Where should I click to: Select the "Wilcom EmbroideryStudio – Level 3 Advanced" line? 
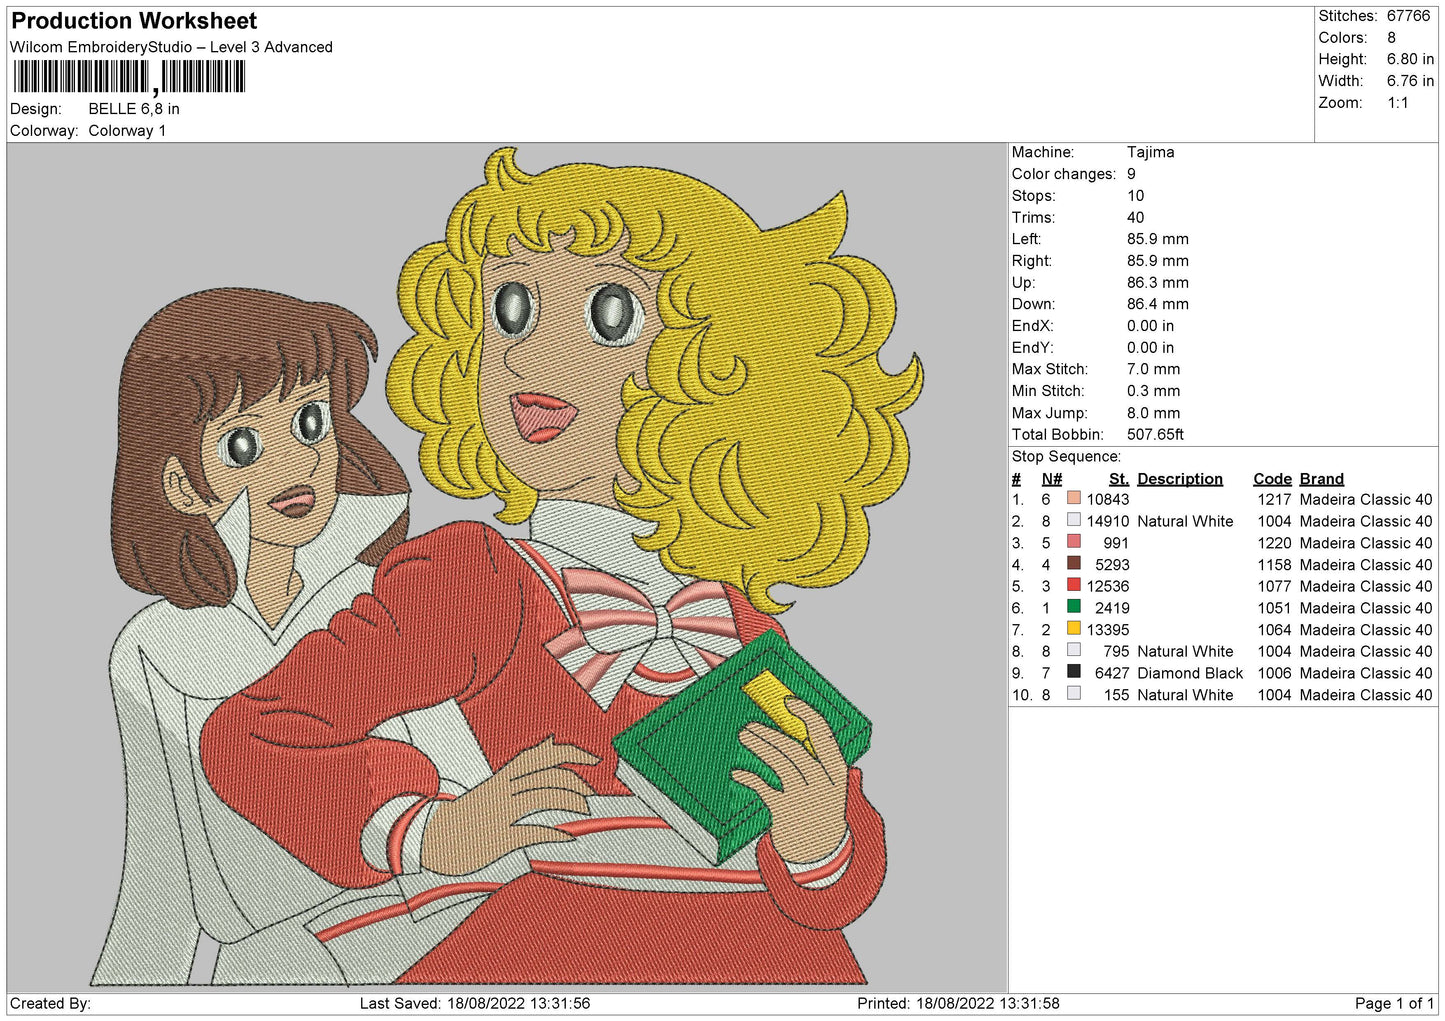coord(171,47)
